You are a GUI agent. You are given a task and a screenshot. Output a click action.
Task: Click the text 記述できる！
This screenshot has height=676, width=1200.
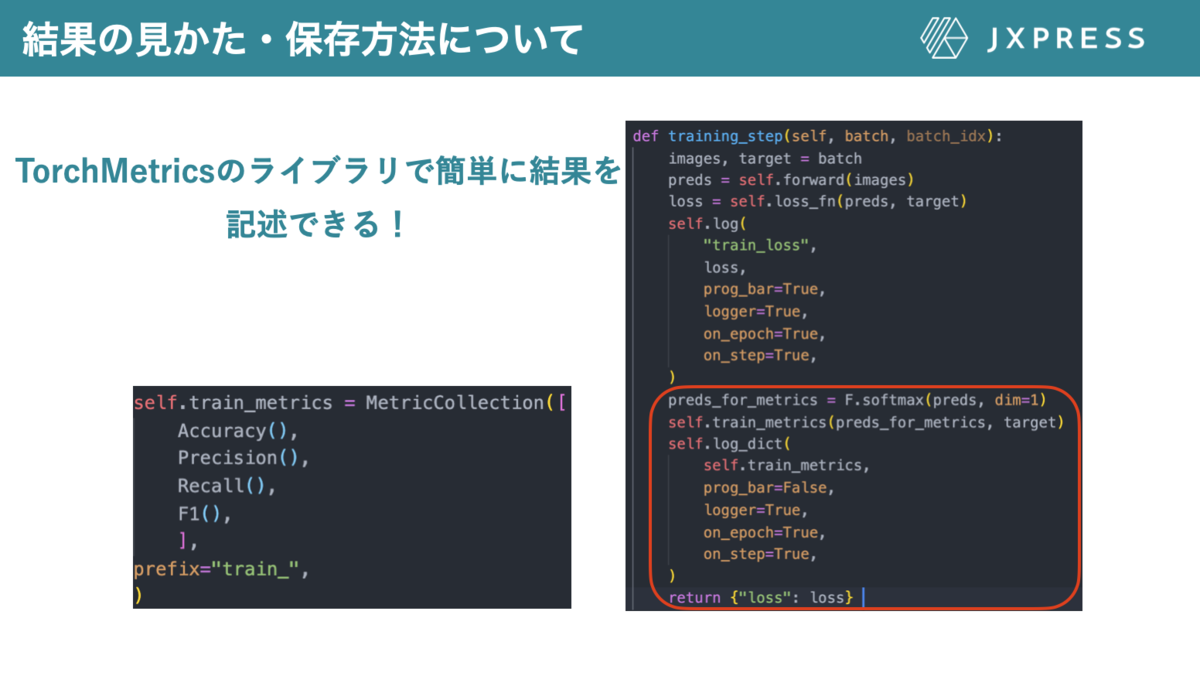pyautogui.click(x=317, y=224)
